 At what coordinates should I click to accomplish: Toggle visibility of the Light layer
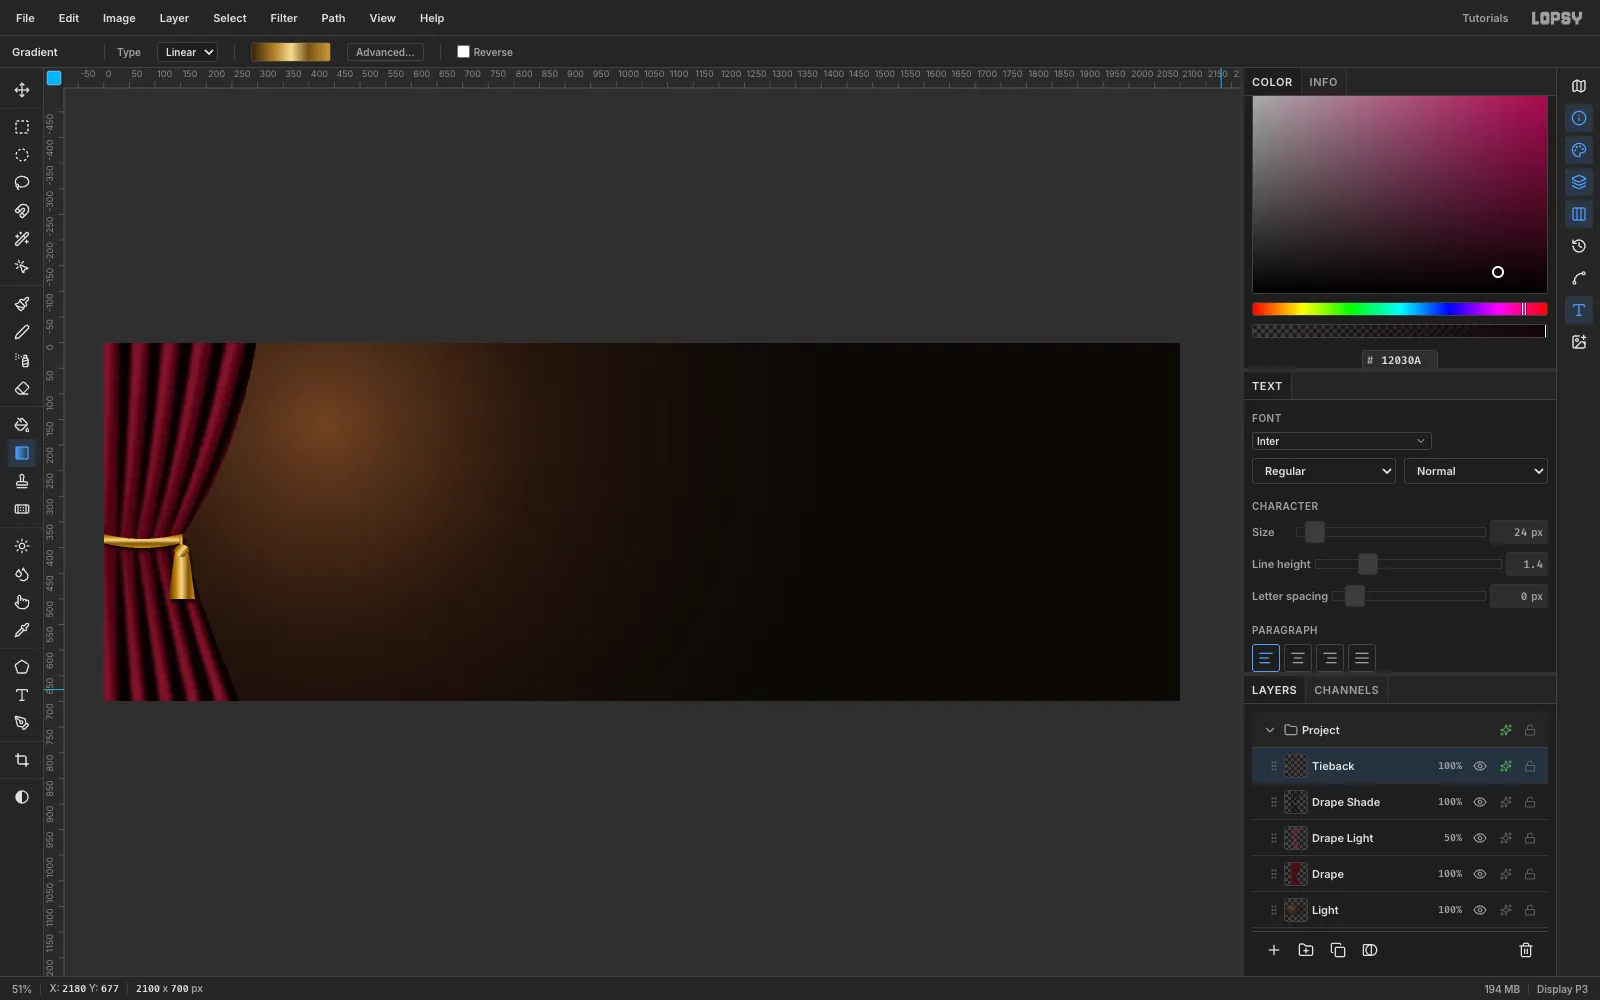1480,910
